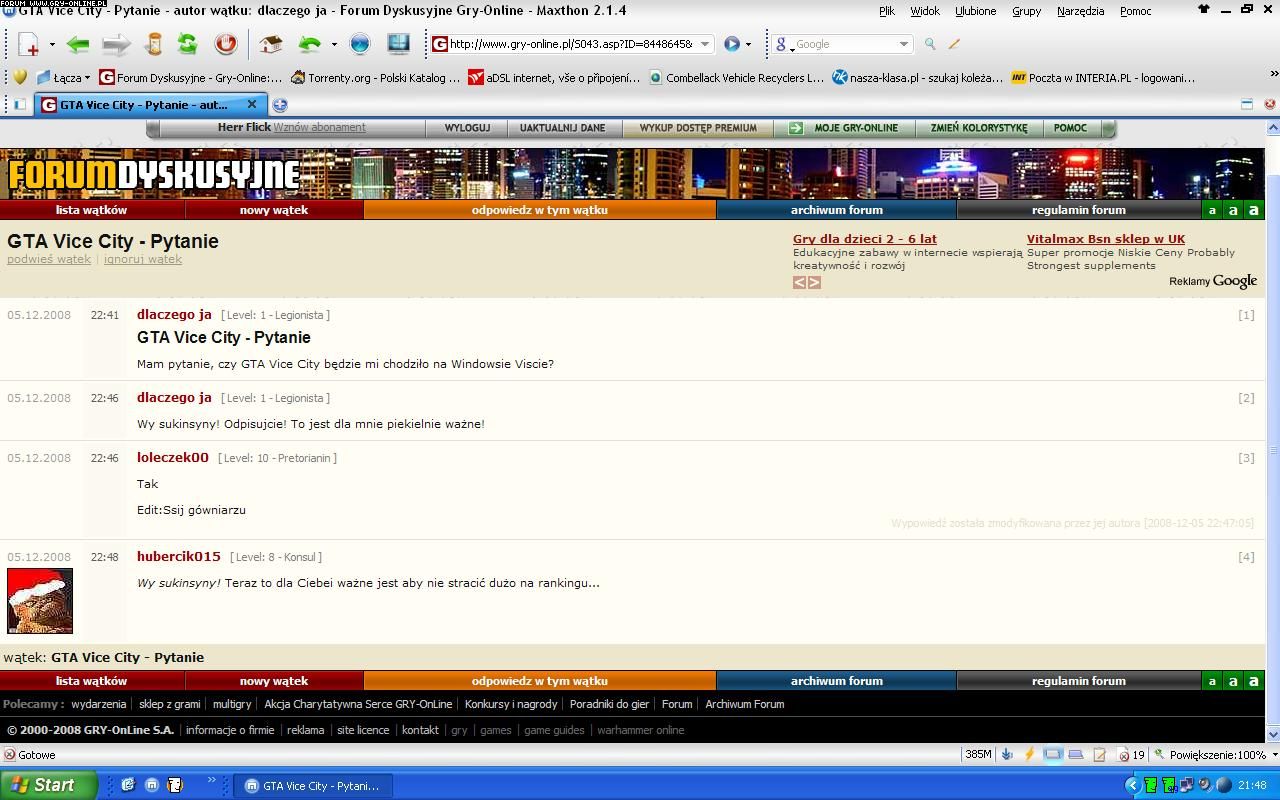Go back with the green left arrow
The width and height of the screenshot is (1280, 800).
tap(78, 44)
